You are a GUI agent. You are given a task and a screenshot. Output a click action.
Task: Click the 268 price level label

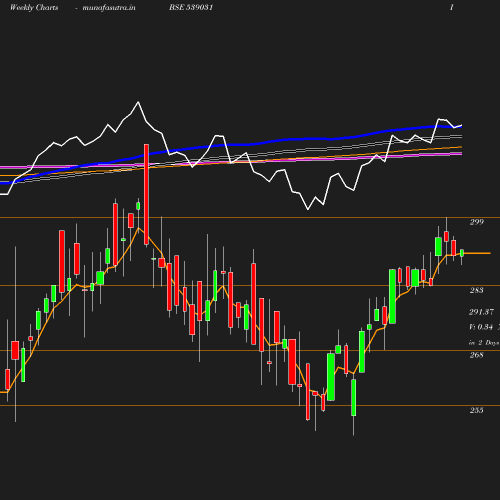477,355
